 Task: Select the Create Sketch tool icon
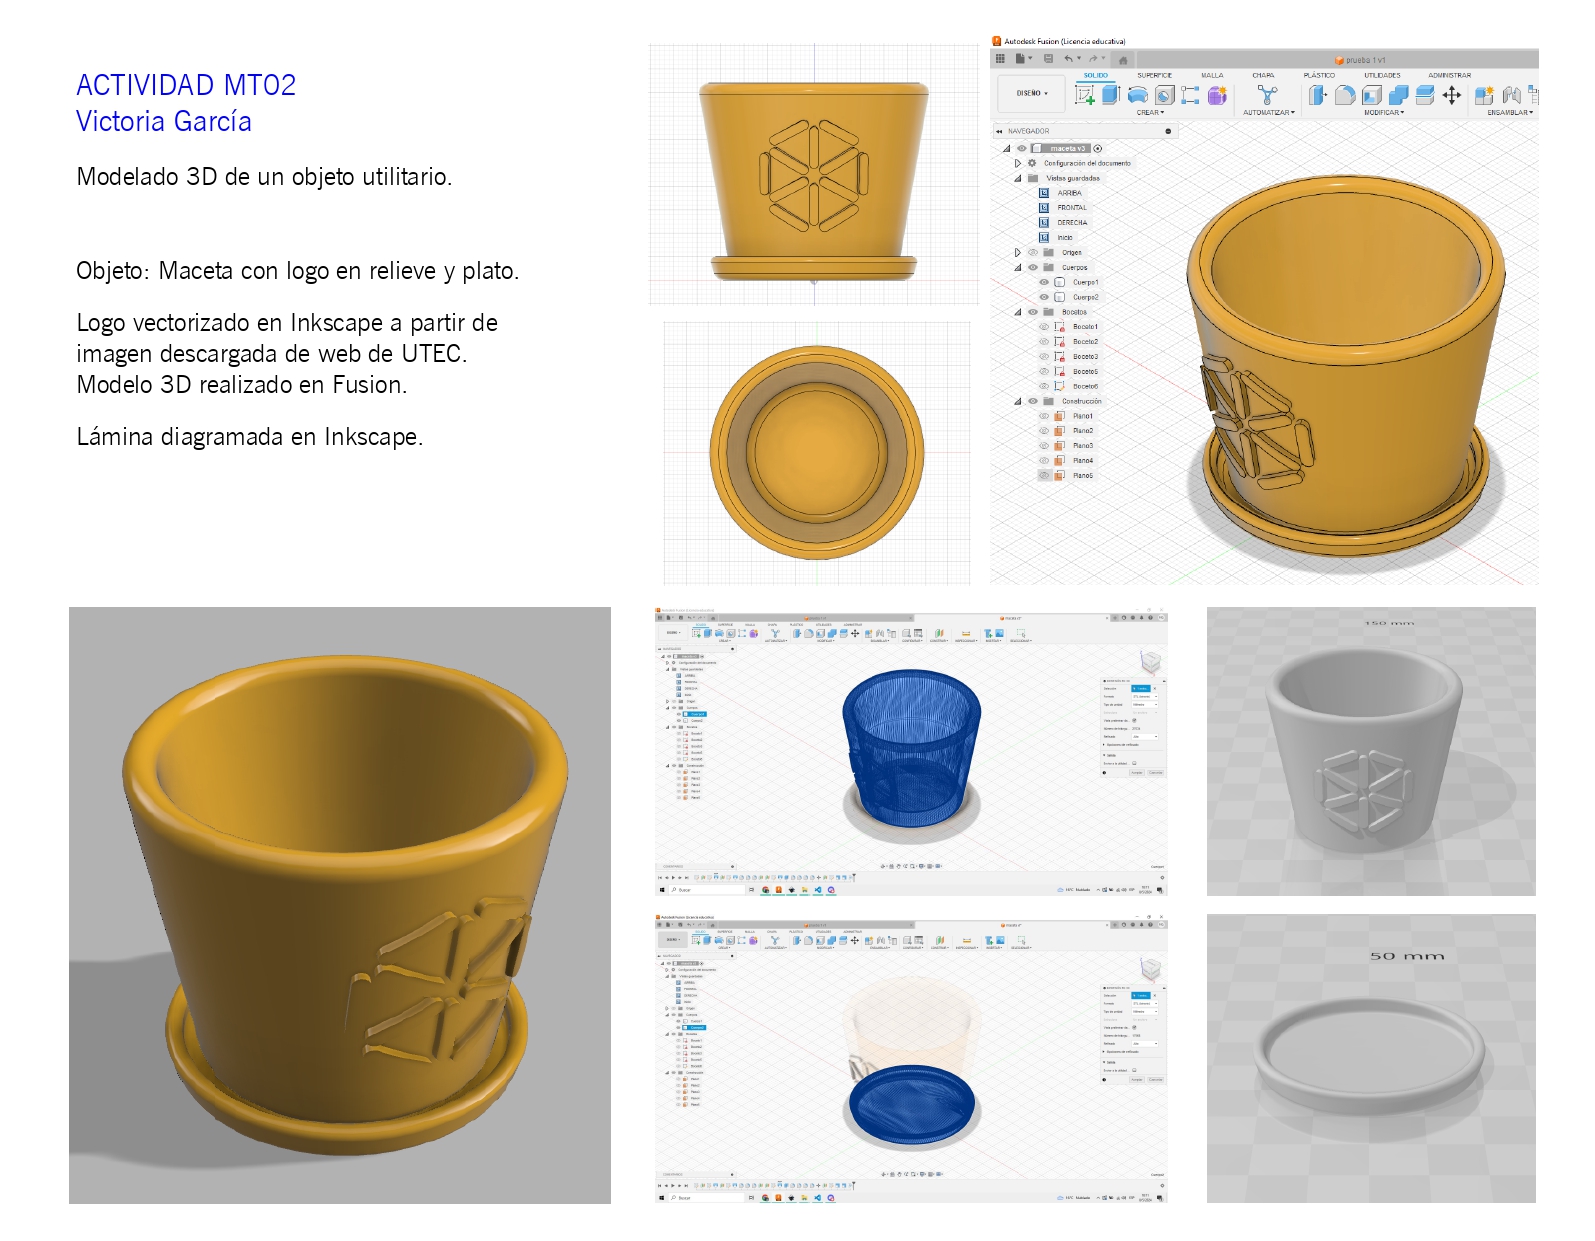click(1085, 95)
